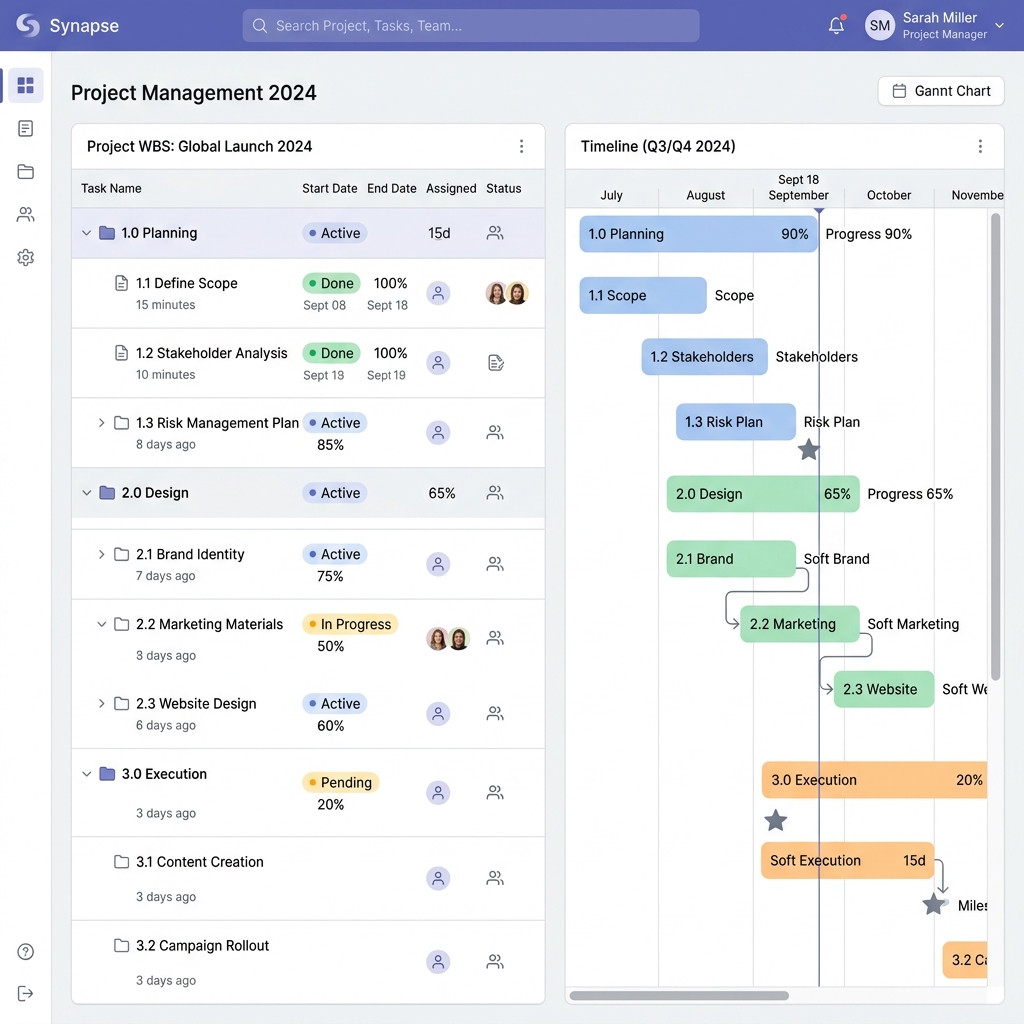This screenshot has height=1024, width=1024.
Task: Click the Search Project, Tasks, Team field
Action: tap(471, 25)
